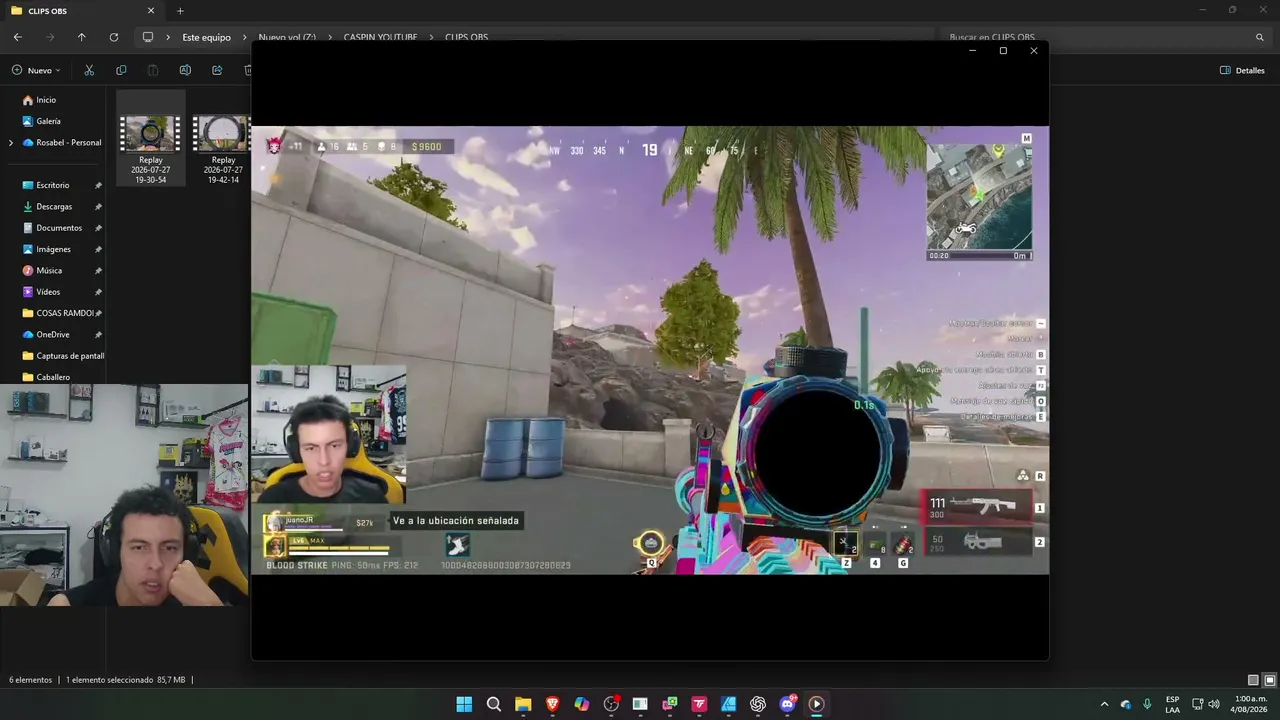Screen dimensions: 1280x720
Task: Unpin Vídeos using its pin icon
Action: click(98, 292)
